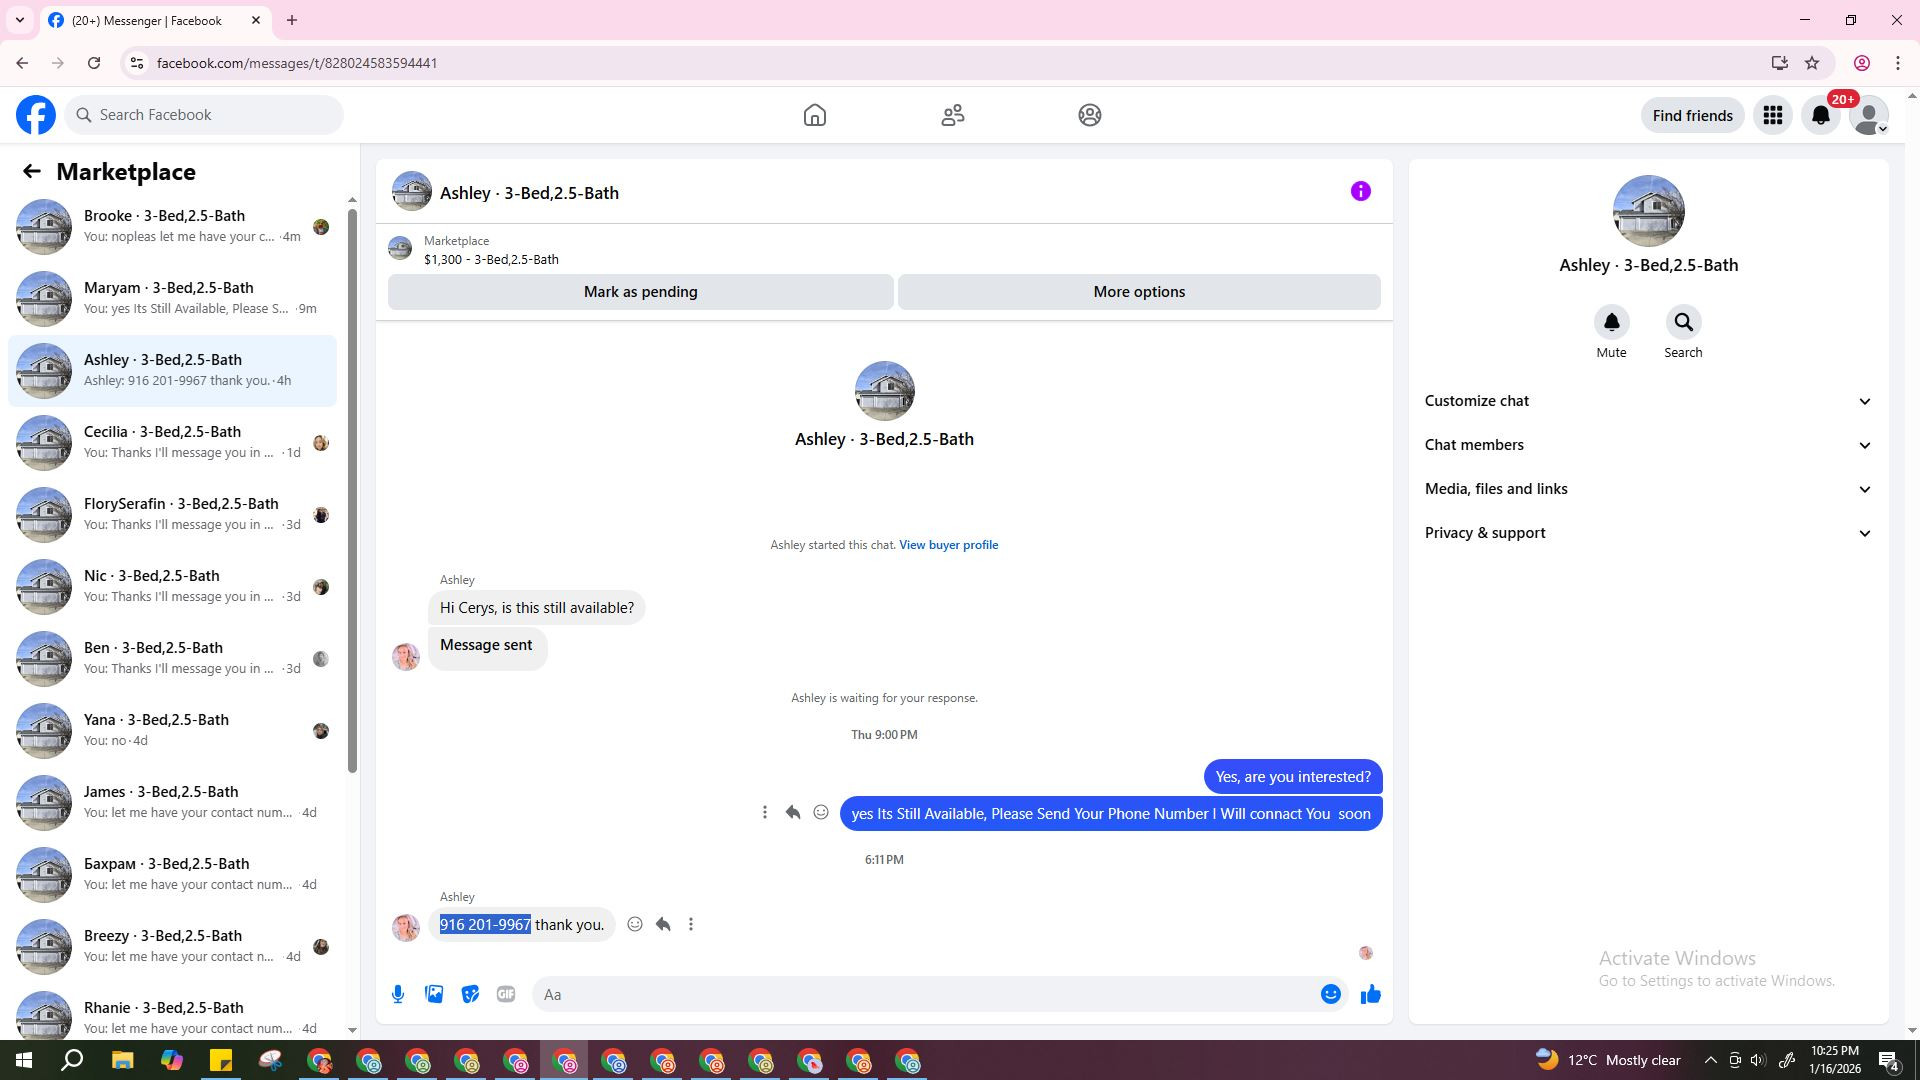The image size is (1920, 1080).
Task: Toggle the conversation information panel
Action: pos(1360,191)
